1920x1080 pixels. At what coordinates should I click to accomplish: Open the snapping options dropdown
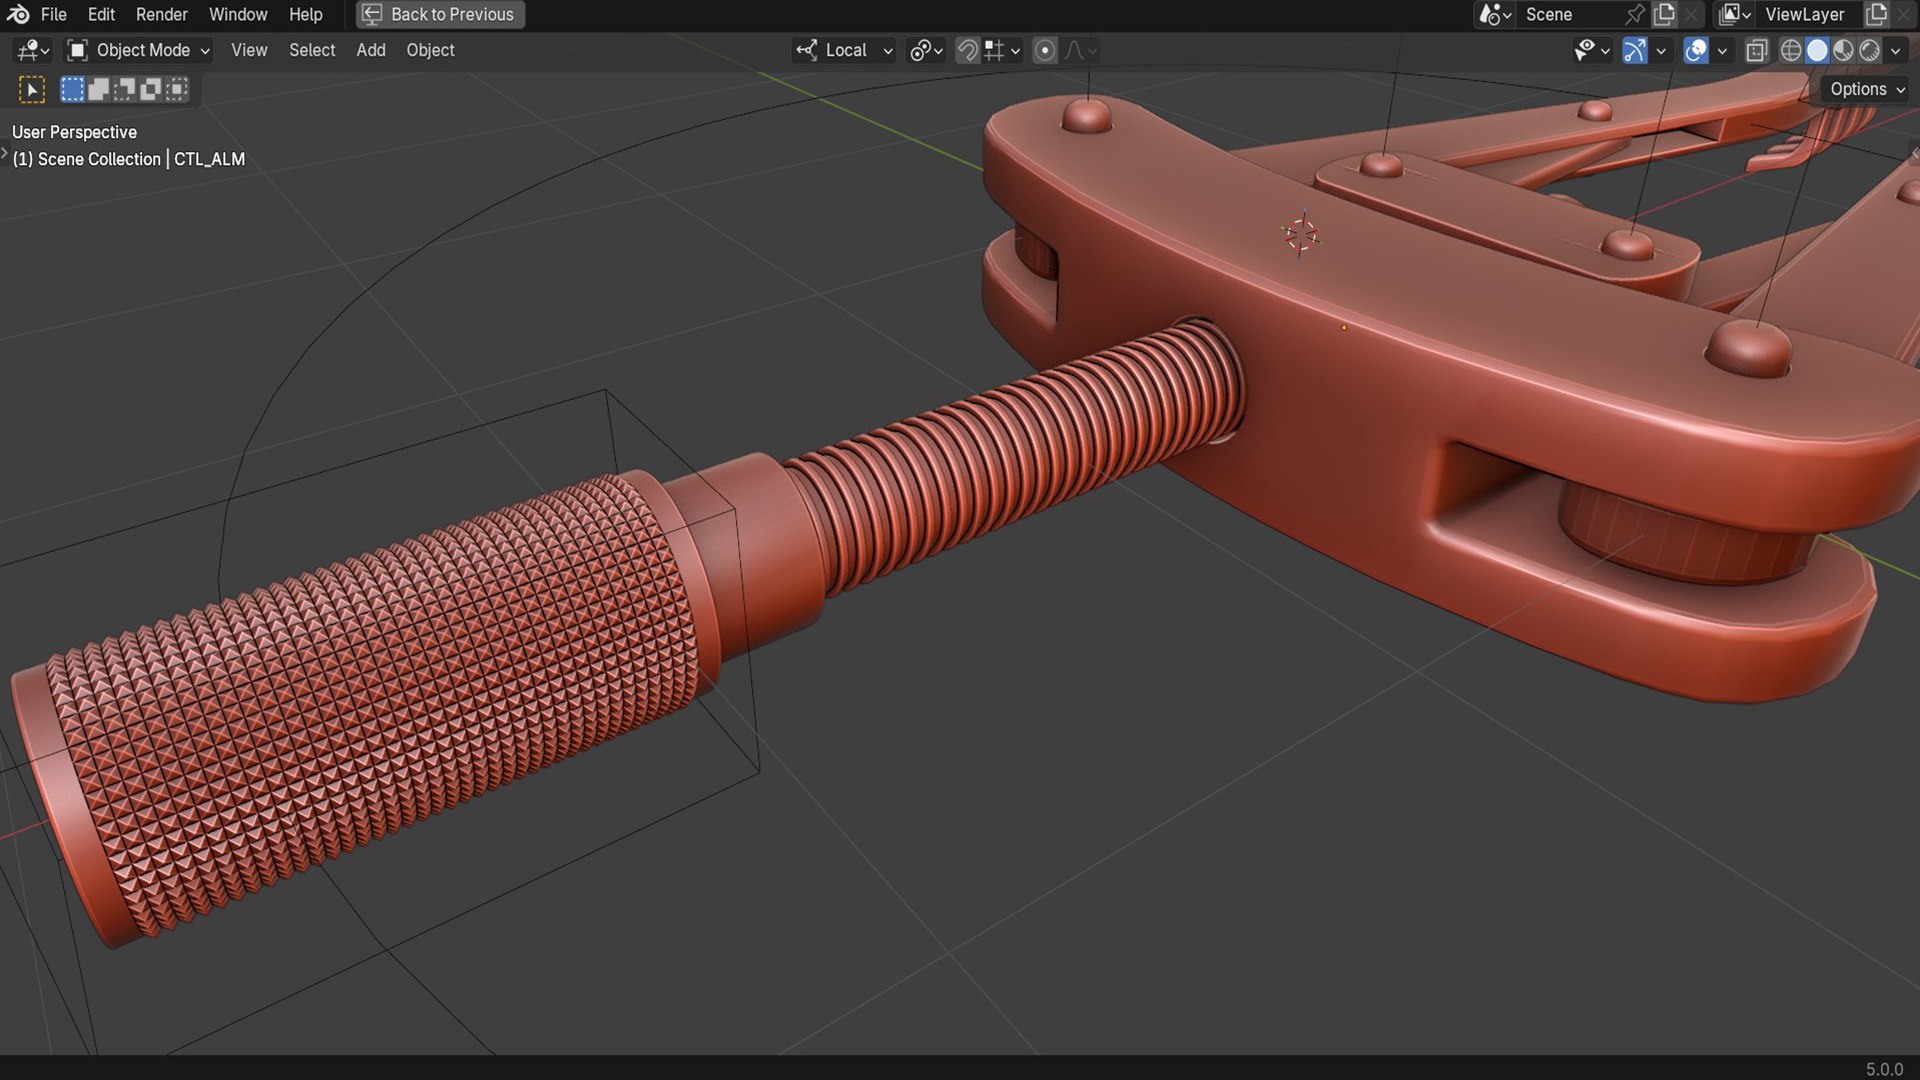tap(1002, 50)
